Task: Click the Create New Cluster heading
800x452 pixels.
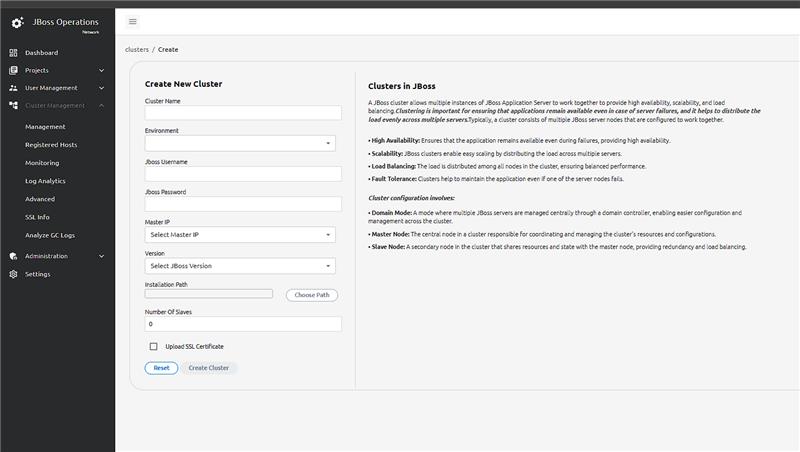Action: tap(183, 84)
